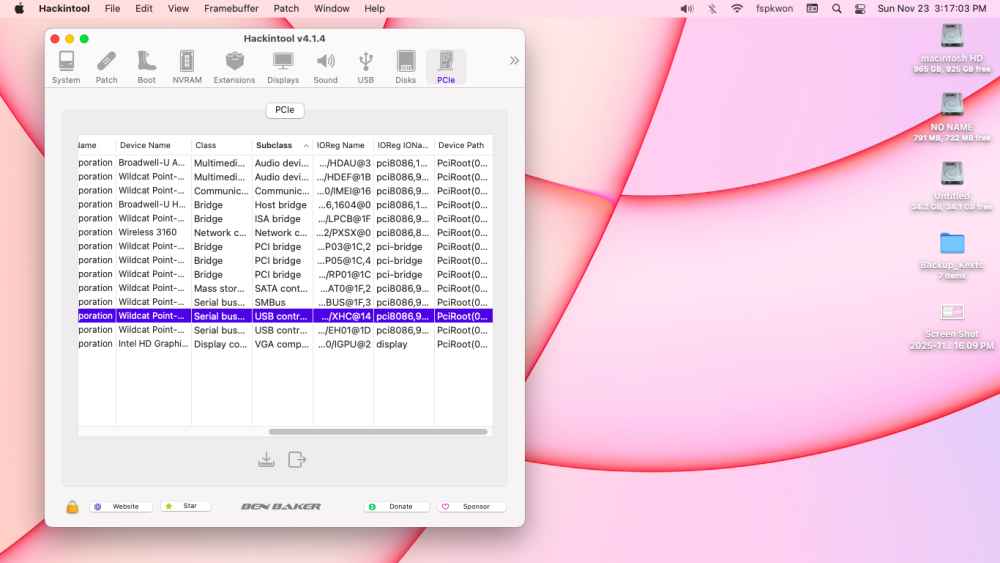Open the Patch menu in menu bar
Viewport: 1000px width, 563px height.
pyautogui.click(x=286, y=8)
